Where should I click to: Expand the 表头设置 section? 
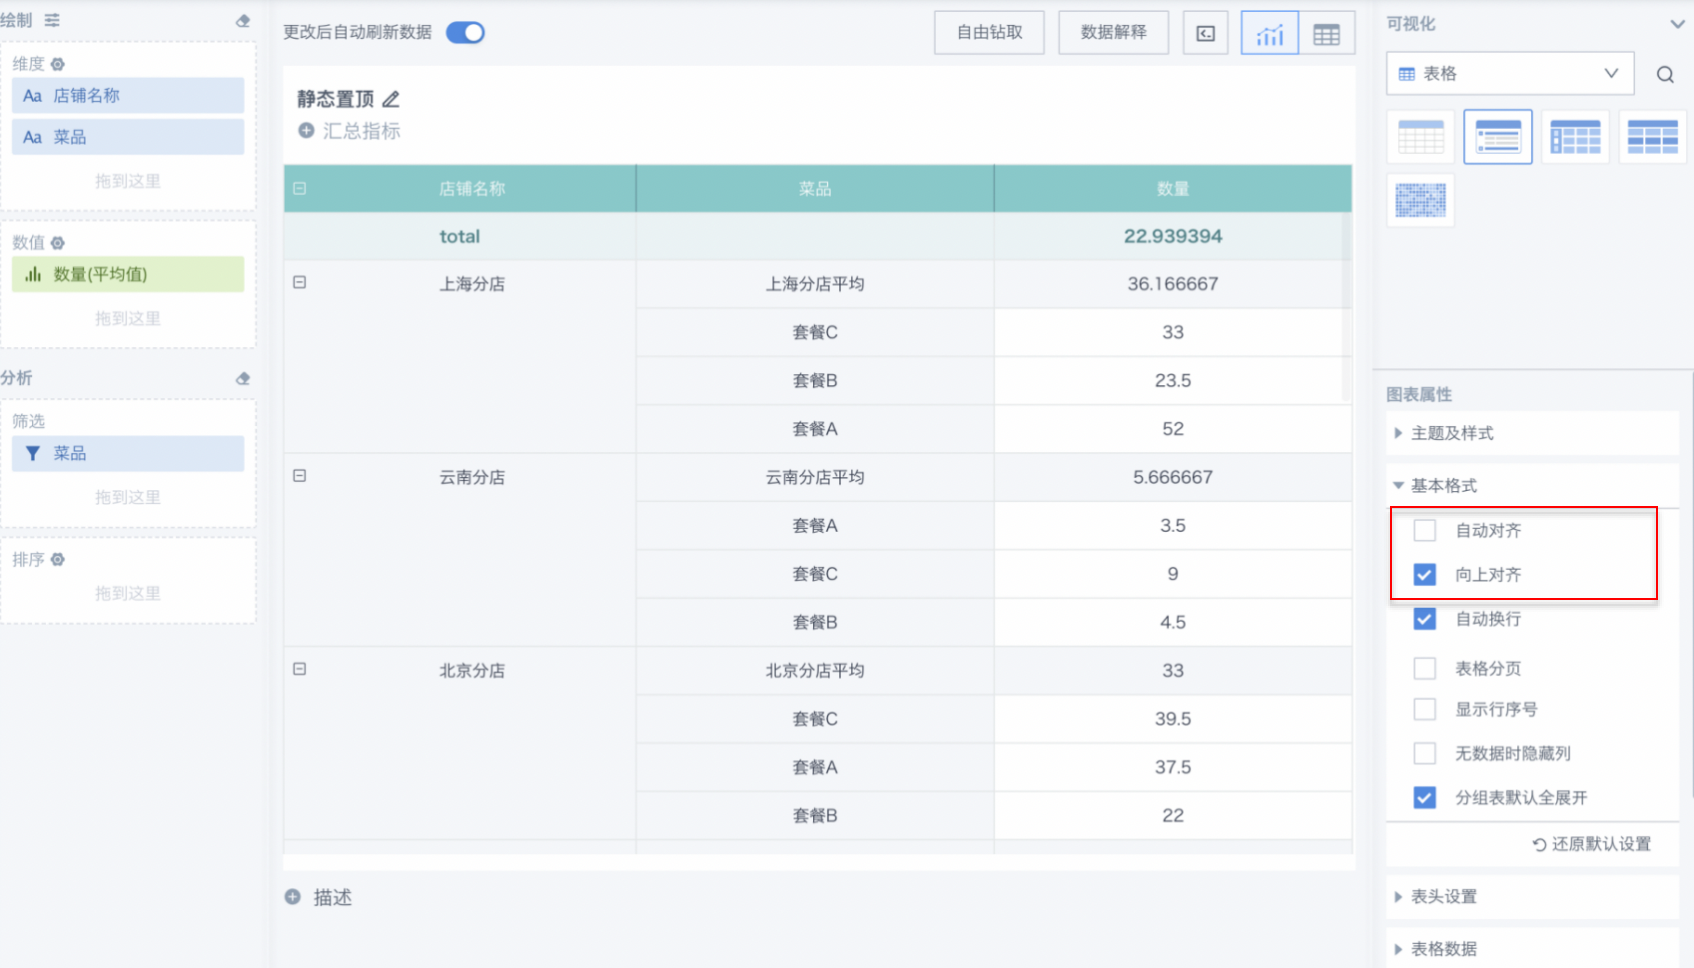[x=1532, y=897]
